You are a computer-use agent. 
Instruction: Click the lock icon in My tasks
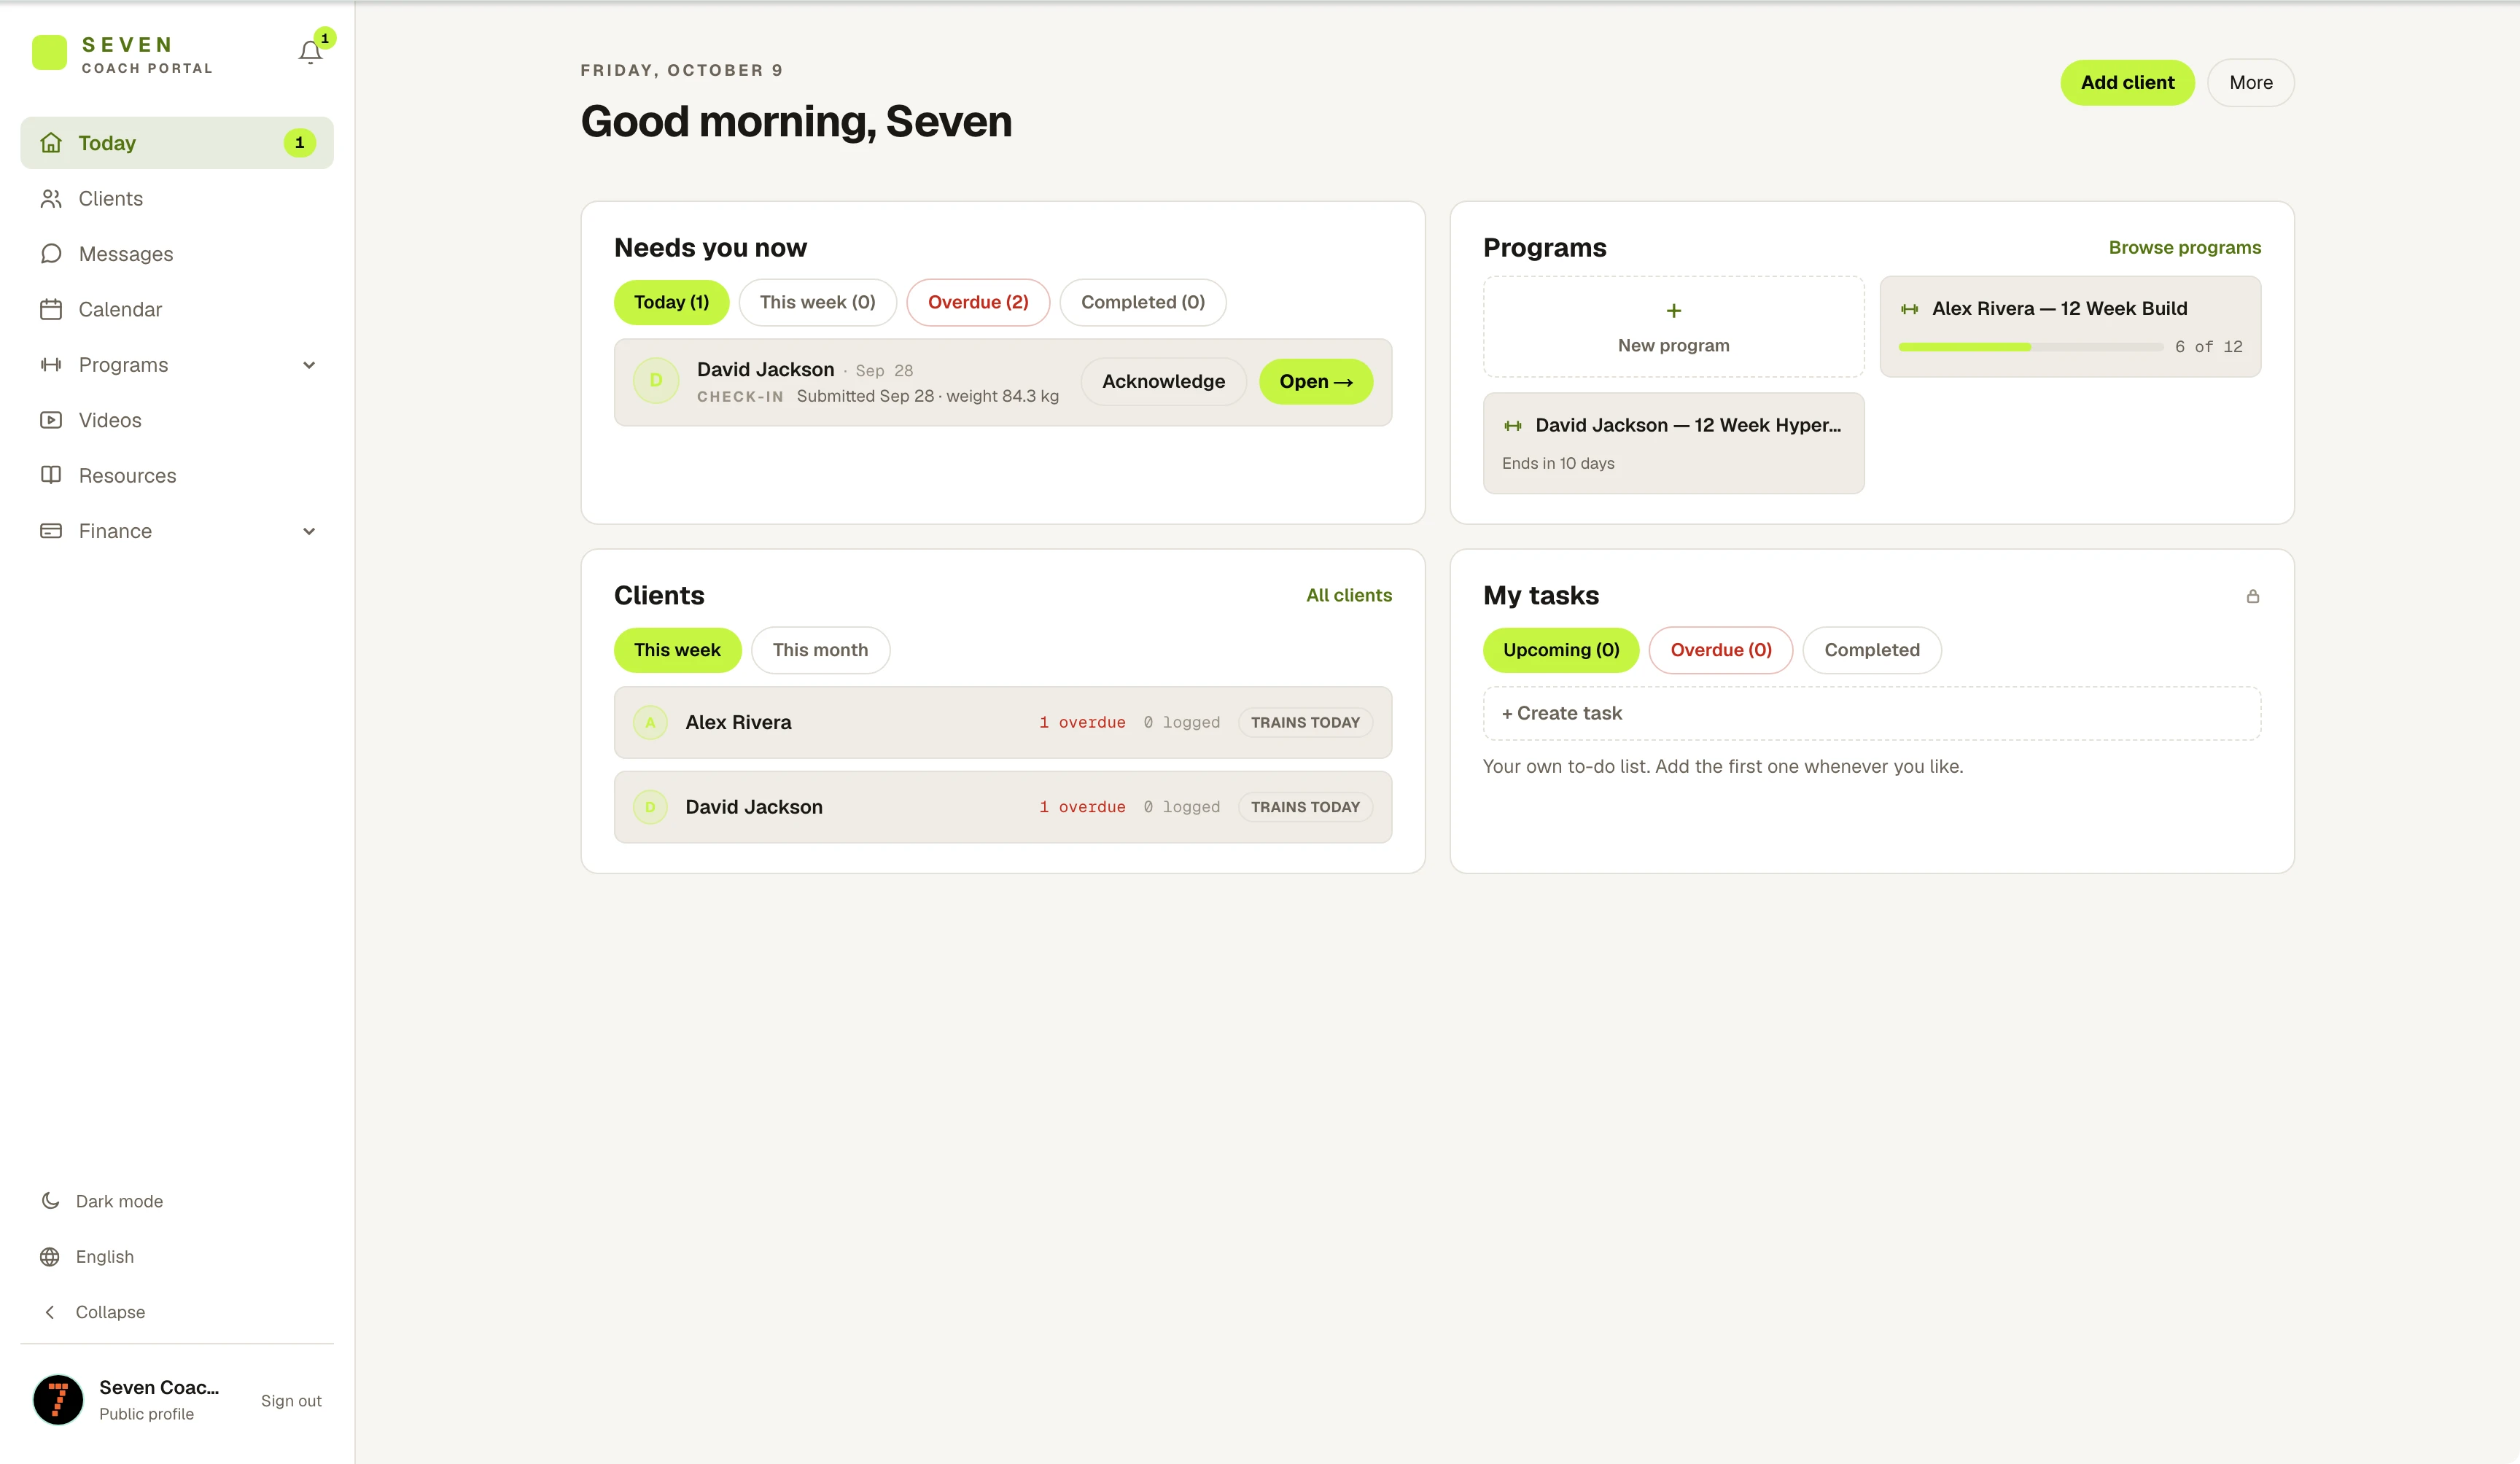tap(2253, 596)
